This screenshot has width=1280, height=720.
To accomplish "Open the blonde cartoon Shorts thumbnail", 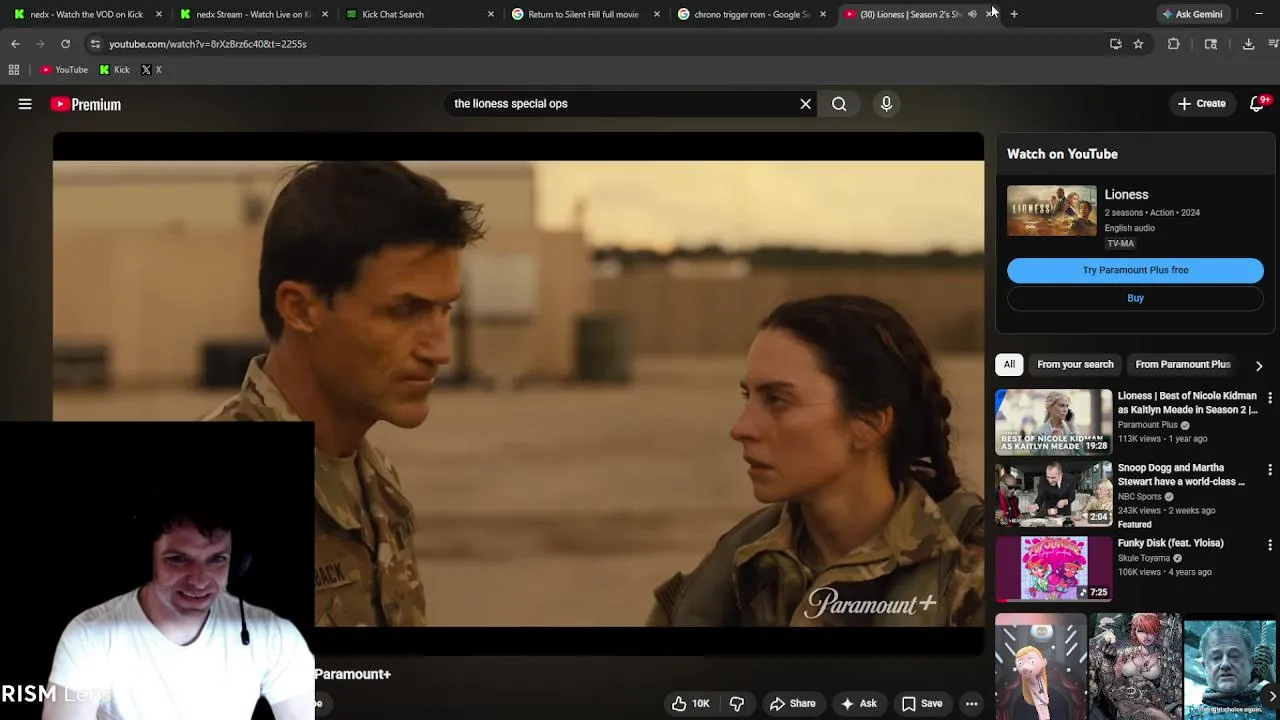I will (1041, 667).
